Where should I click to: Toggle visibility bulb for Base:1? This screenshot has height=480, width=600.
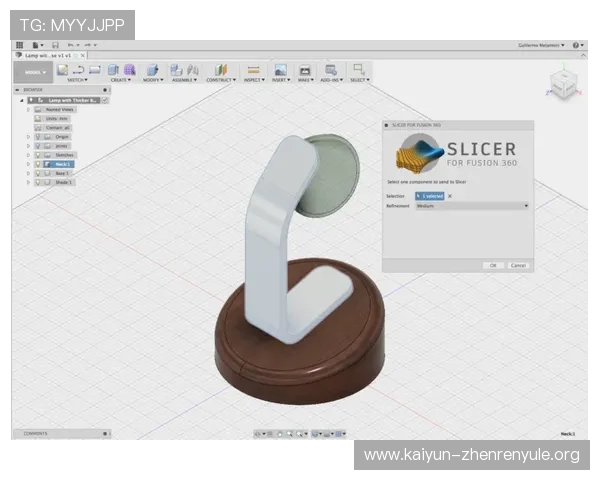(38, 173)
